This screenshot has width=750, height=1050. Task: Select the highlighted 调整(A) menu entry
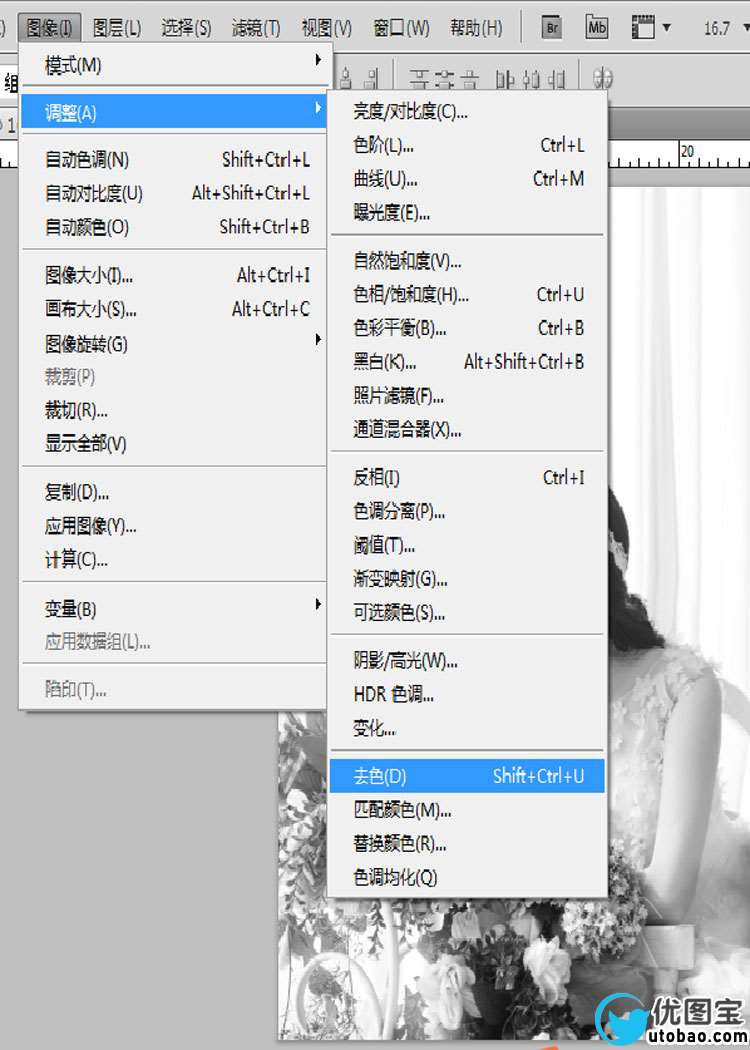pos(174,112)
